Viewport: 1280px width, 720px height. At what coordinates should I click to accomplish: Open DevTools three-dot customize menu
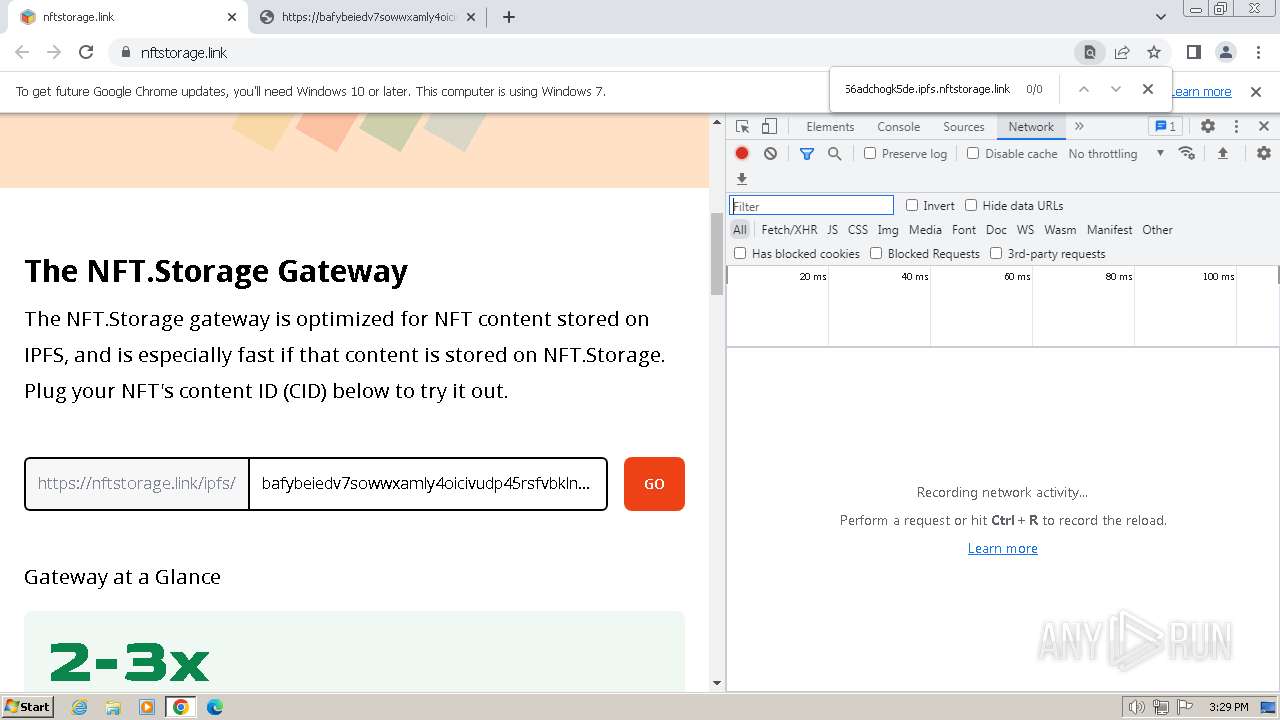point(1236,126)
